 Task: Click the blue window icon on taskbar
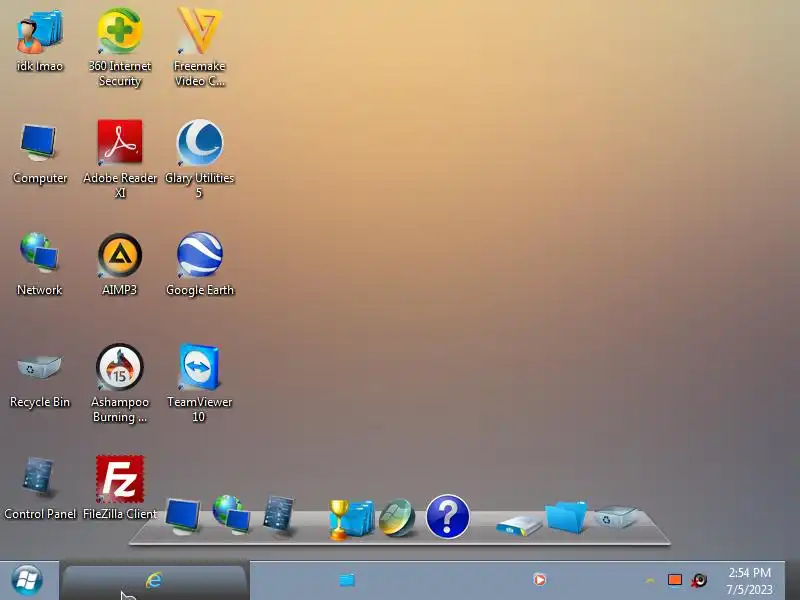tap(347, 580)
